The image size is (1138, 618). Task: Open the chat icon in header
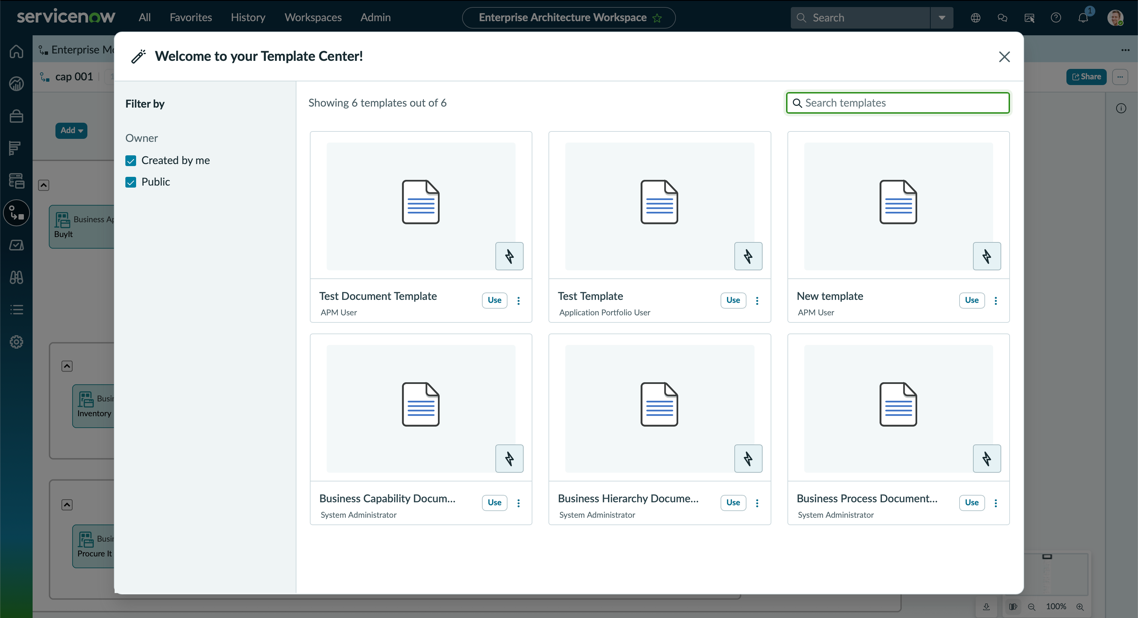tap(1002, 17)
